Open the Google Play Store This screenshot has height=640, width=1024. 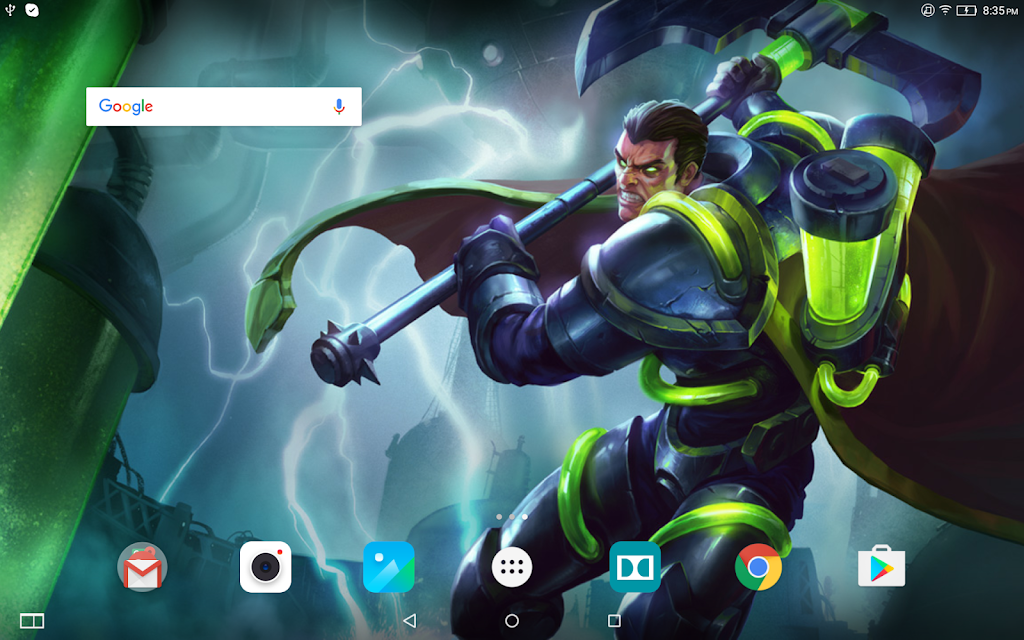(882, 566)
